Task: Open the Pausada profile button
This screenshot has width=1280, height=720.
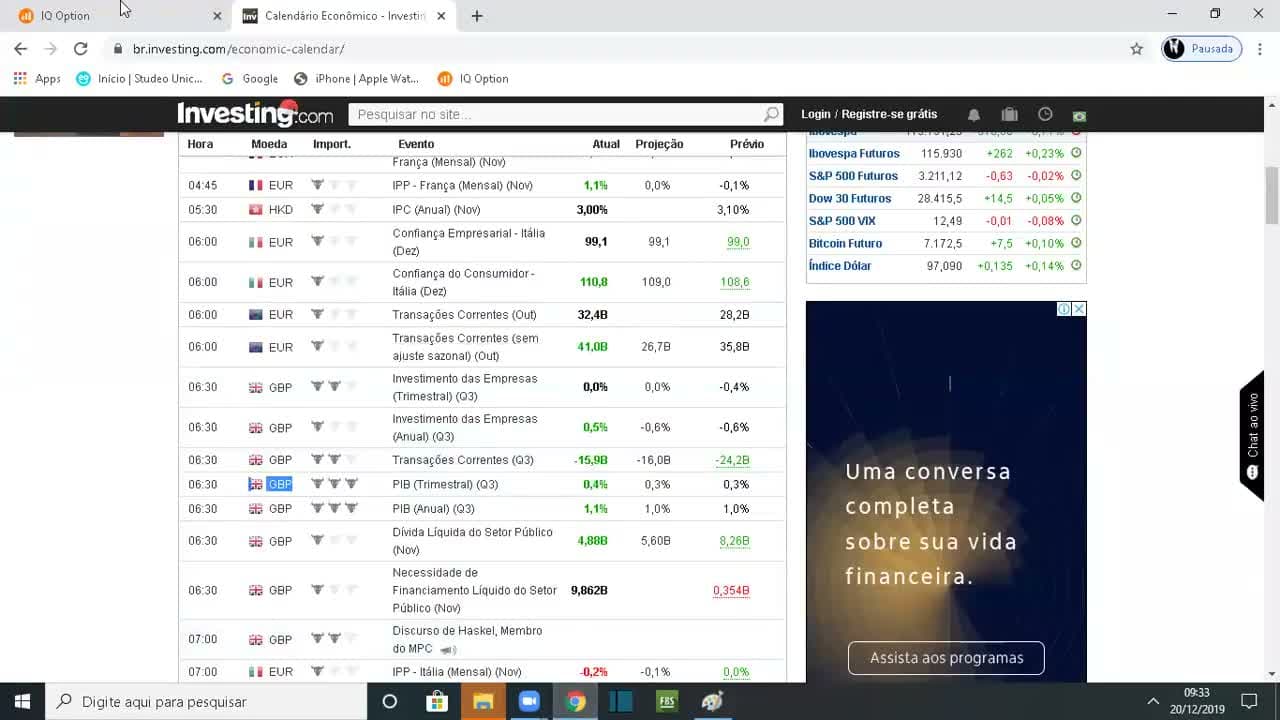Action: [x=1201, y=49]
